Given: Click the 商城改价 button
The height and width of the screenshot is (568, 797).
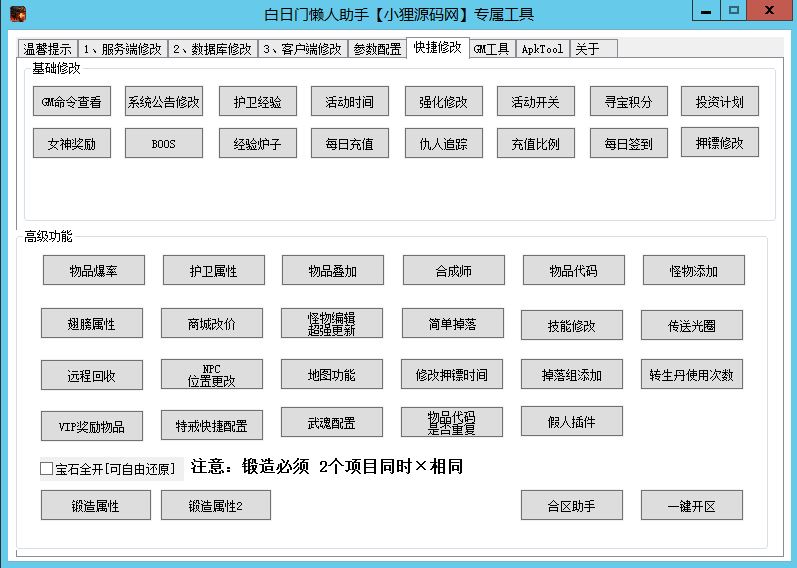Looking at the screenshot, I should coord(212,324).
